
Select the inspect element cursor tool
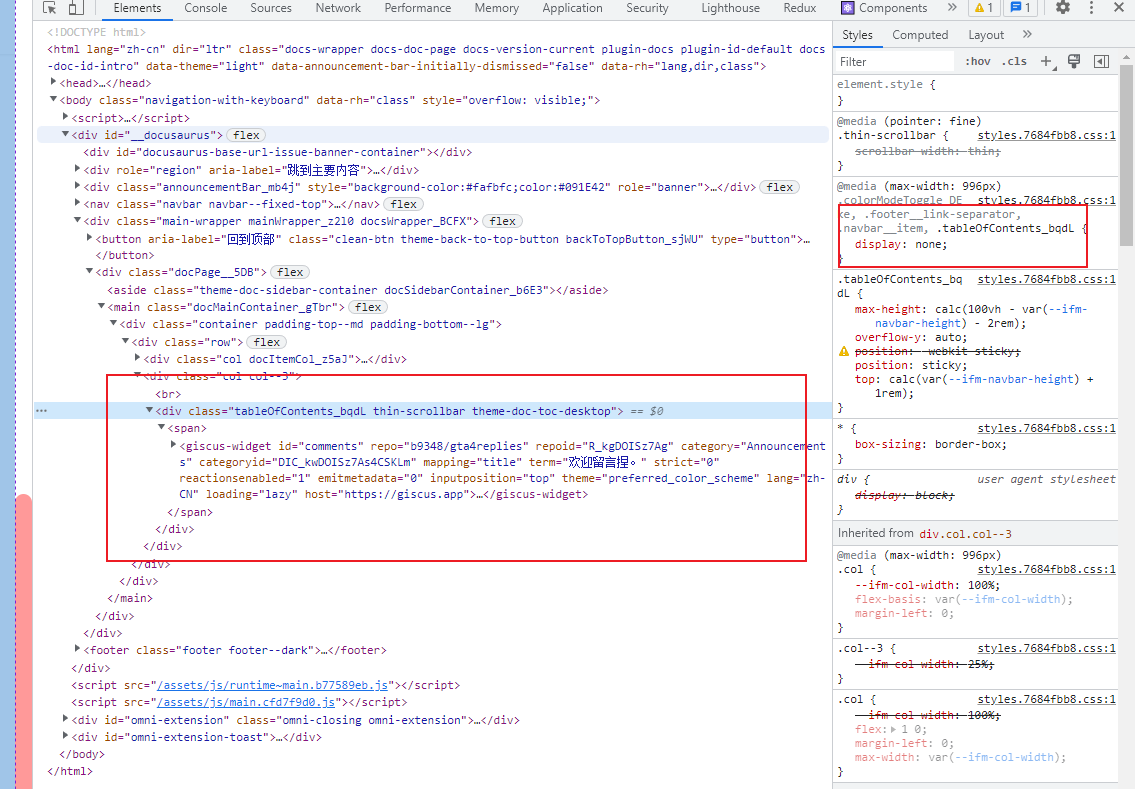[49, 8]
